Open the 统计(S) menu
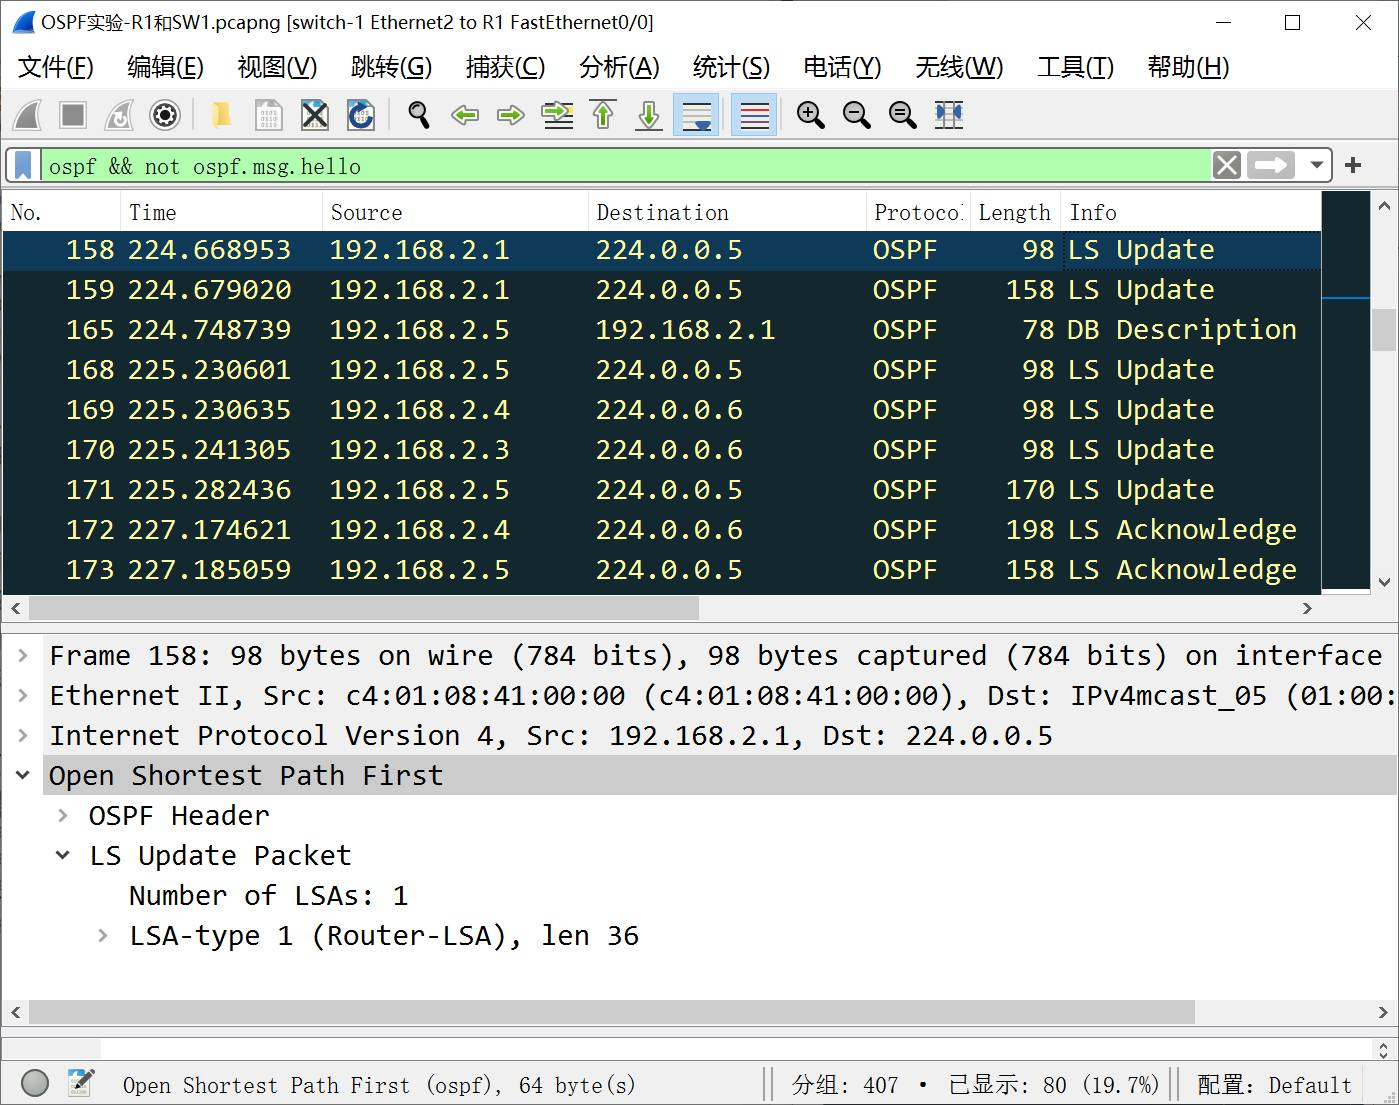 (x=730, y=67)
